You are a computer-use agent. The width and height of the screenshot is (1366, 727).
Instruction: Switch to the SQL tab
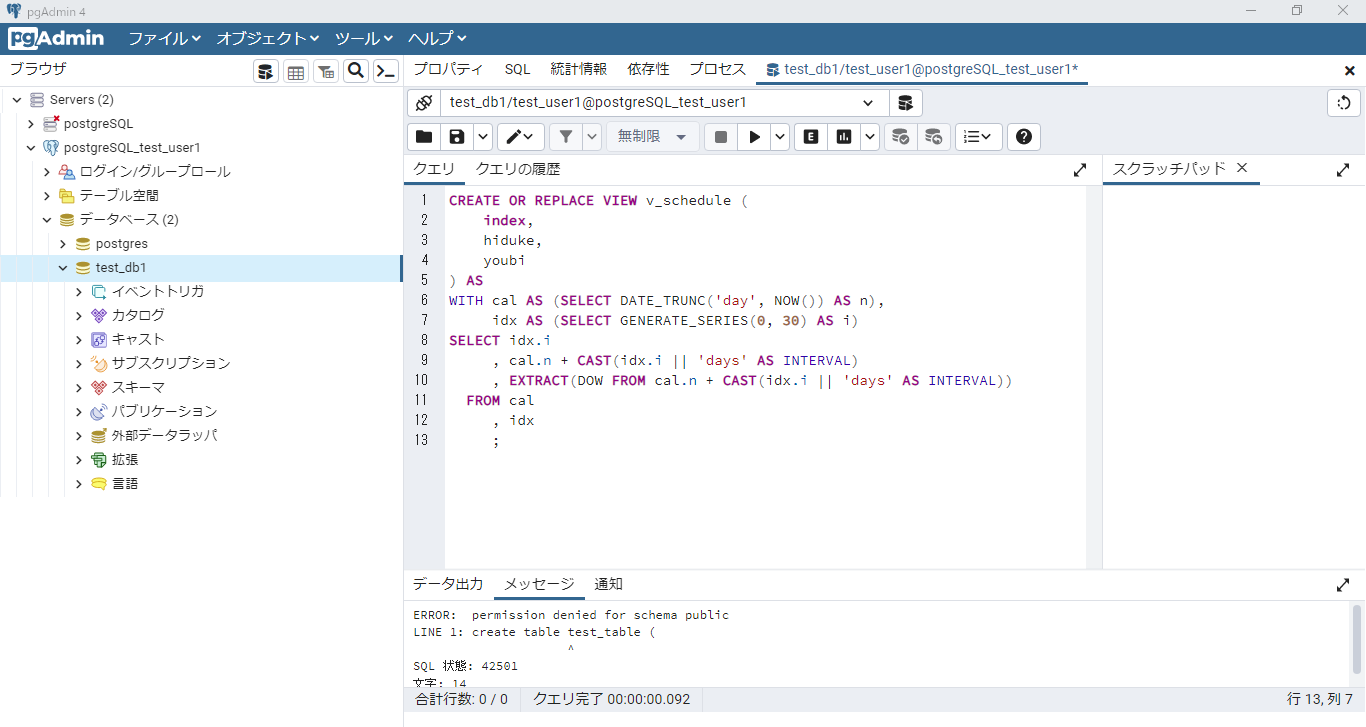[517, 69]
